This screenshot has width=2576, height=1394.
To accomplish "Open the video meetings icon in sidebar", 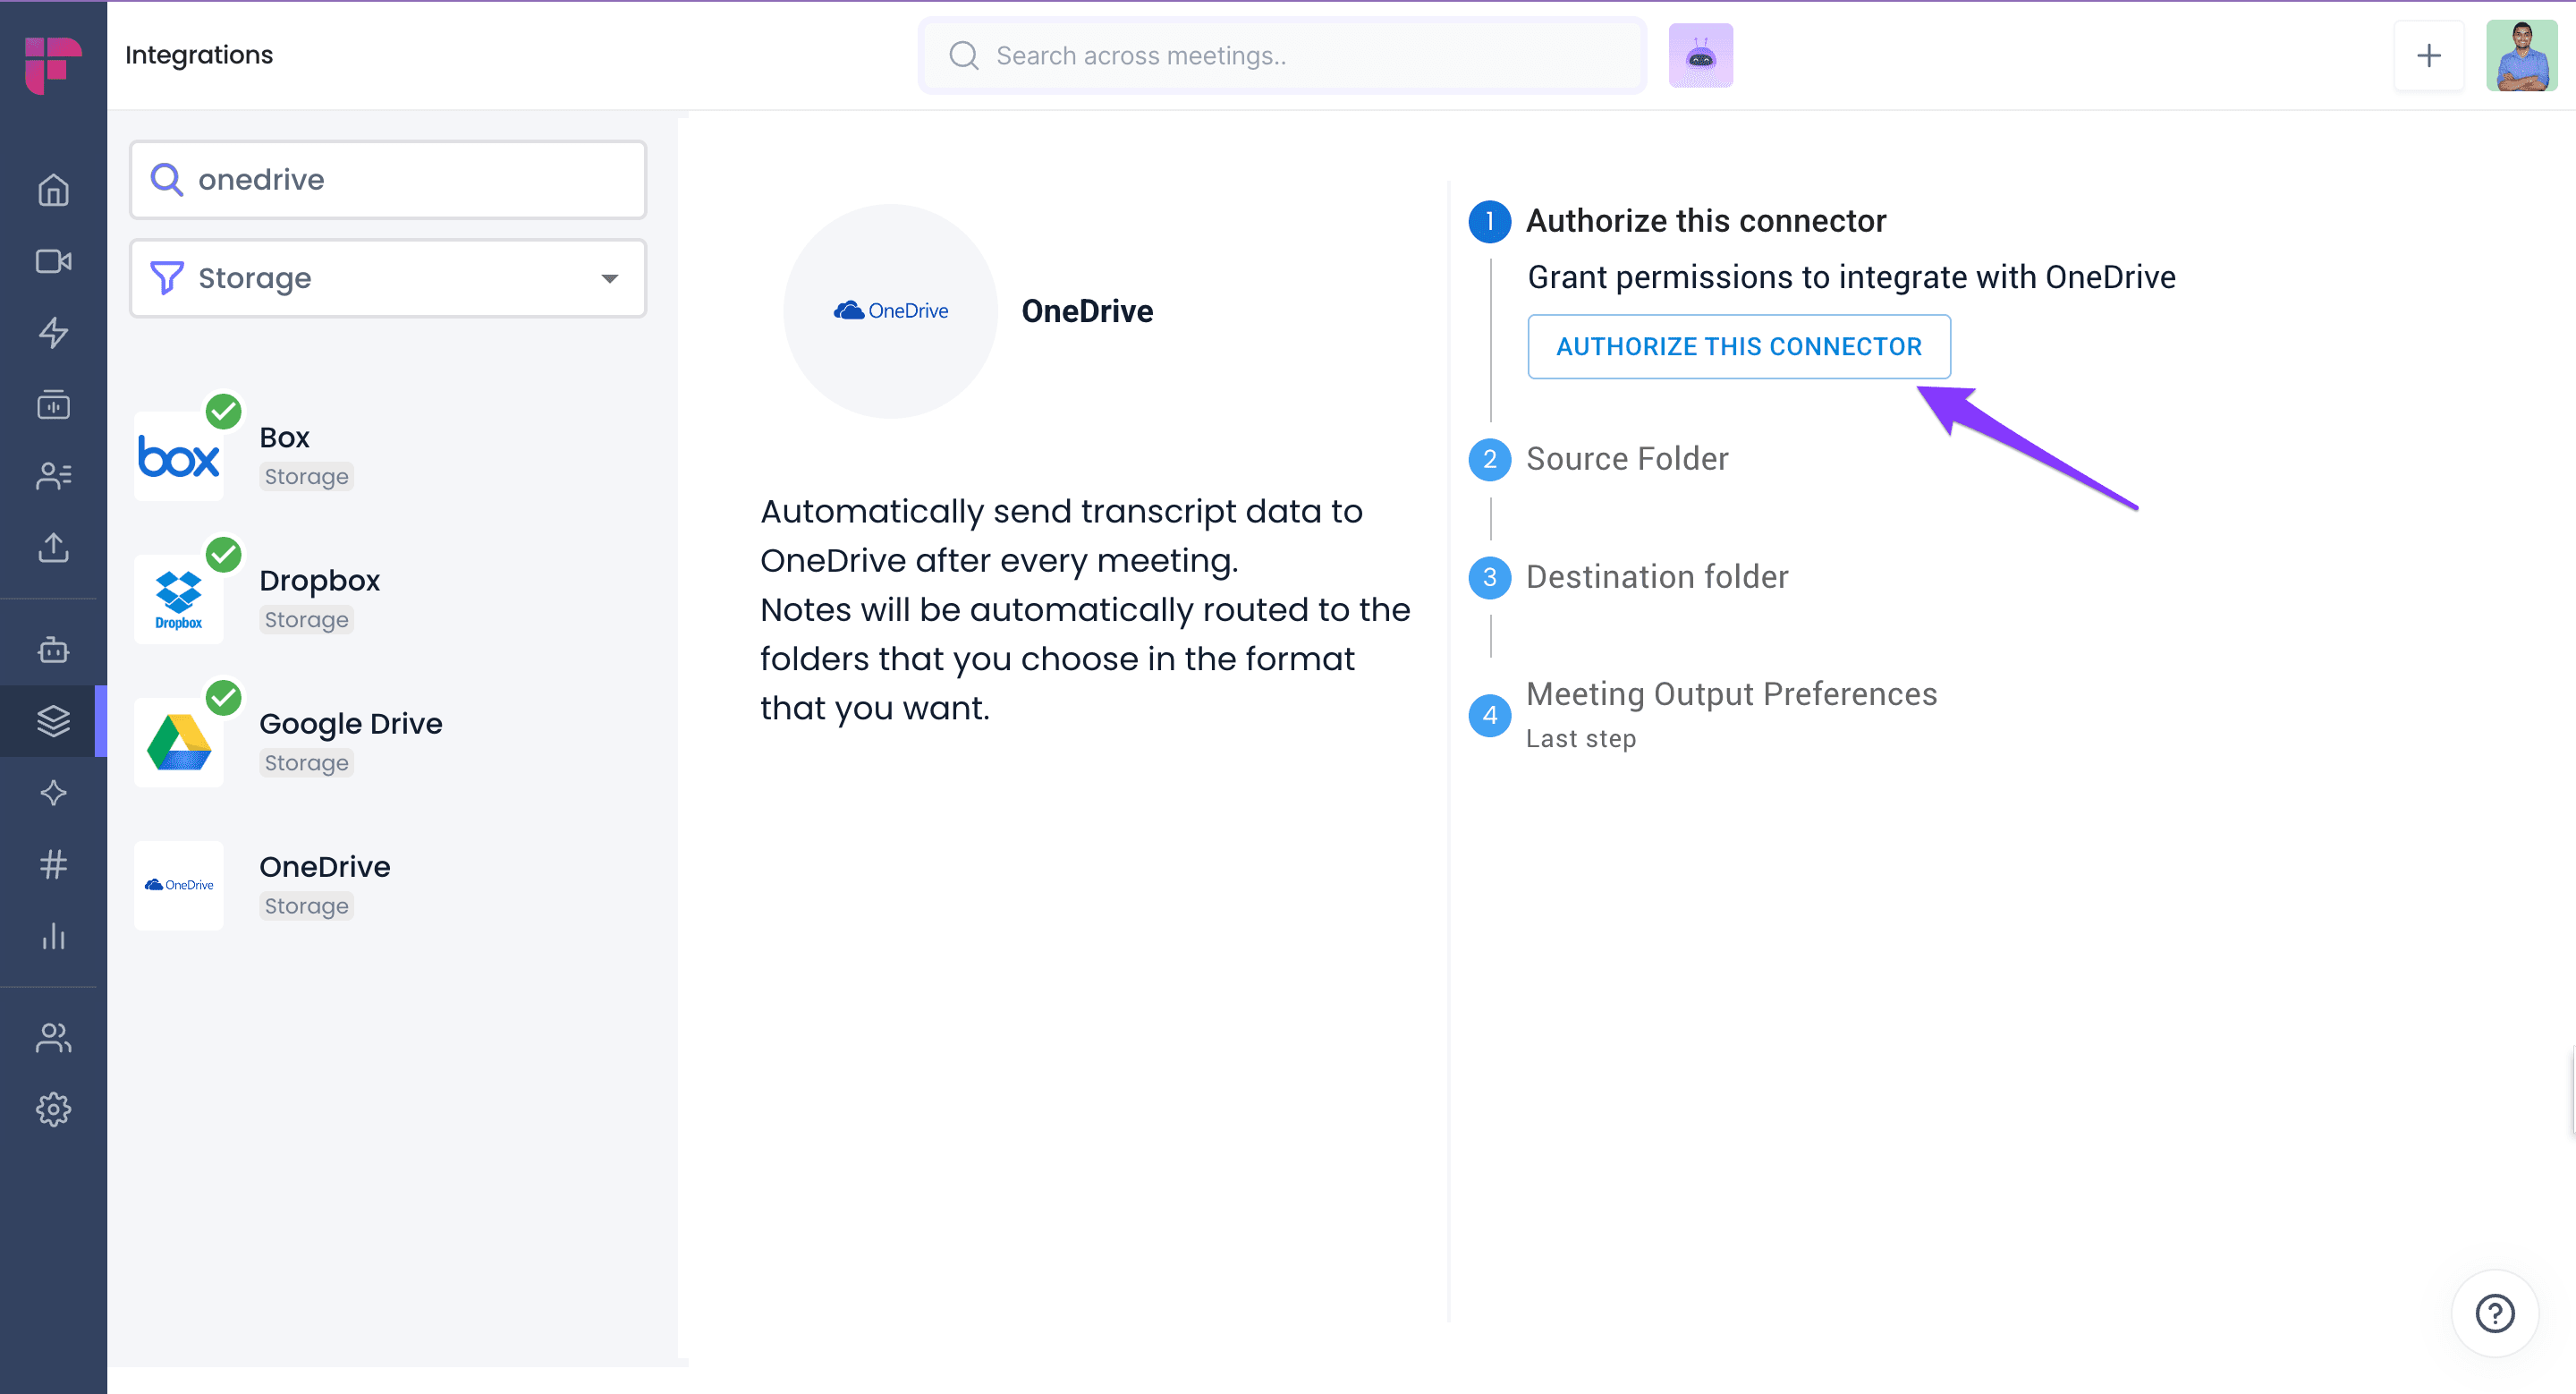I will point(53,261).
